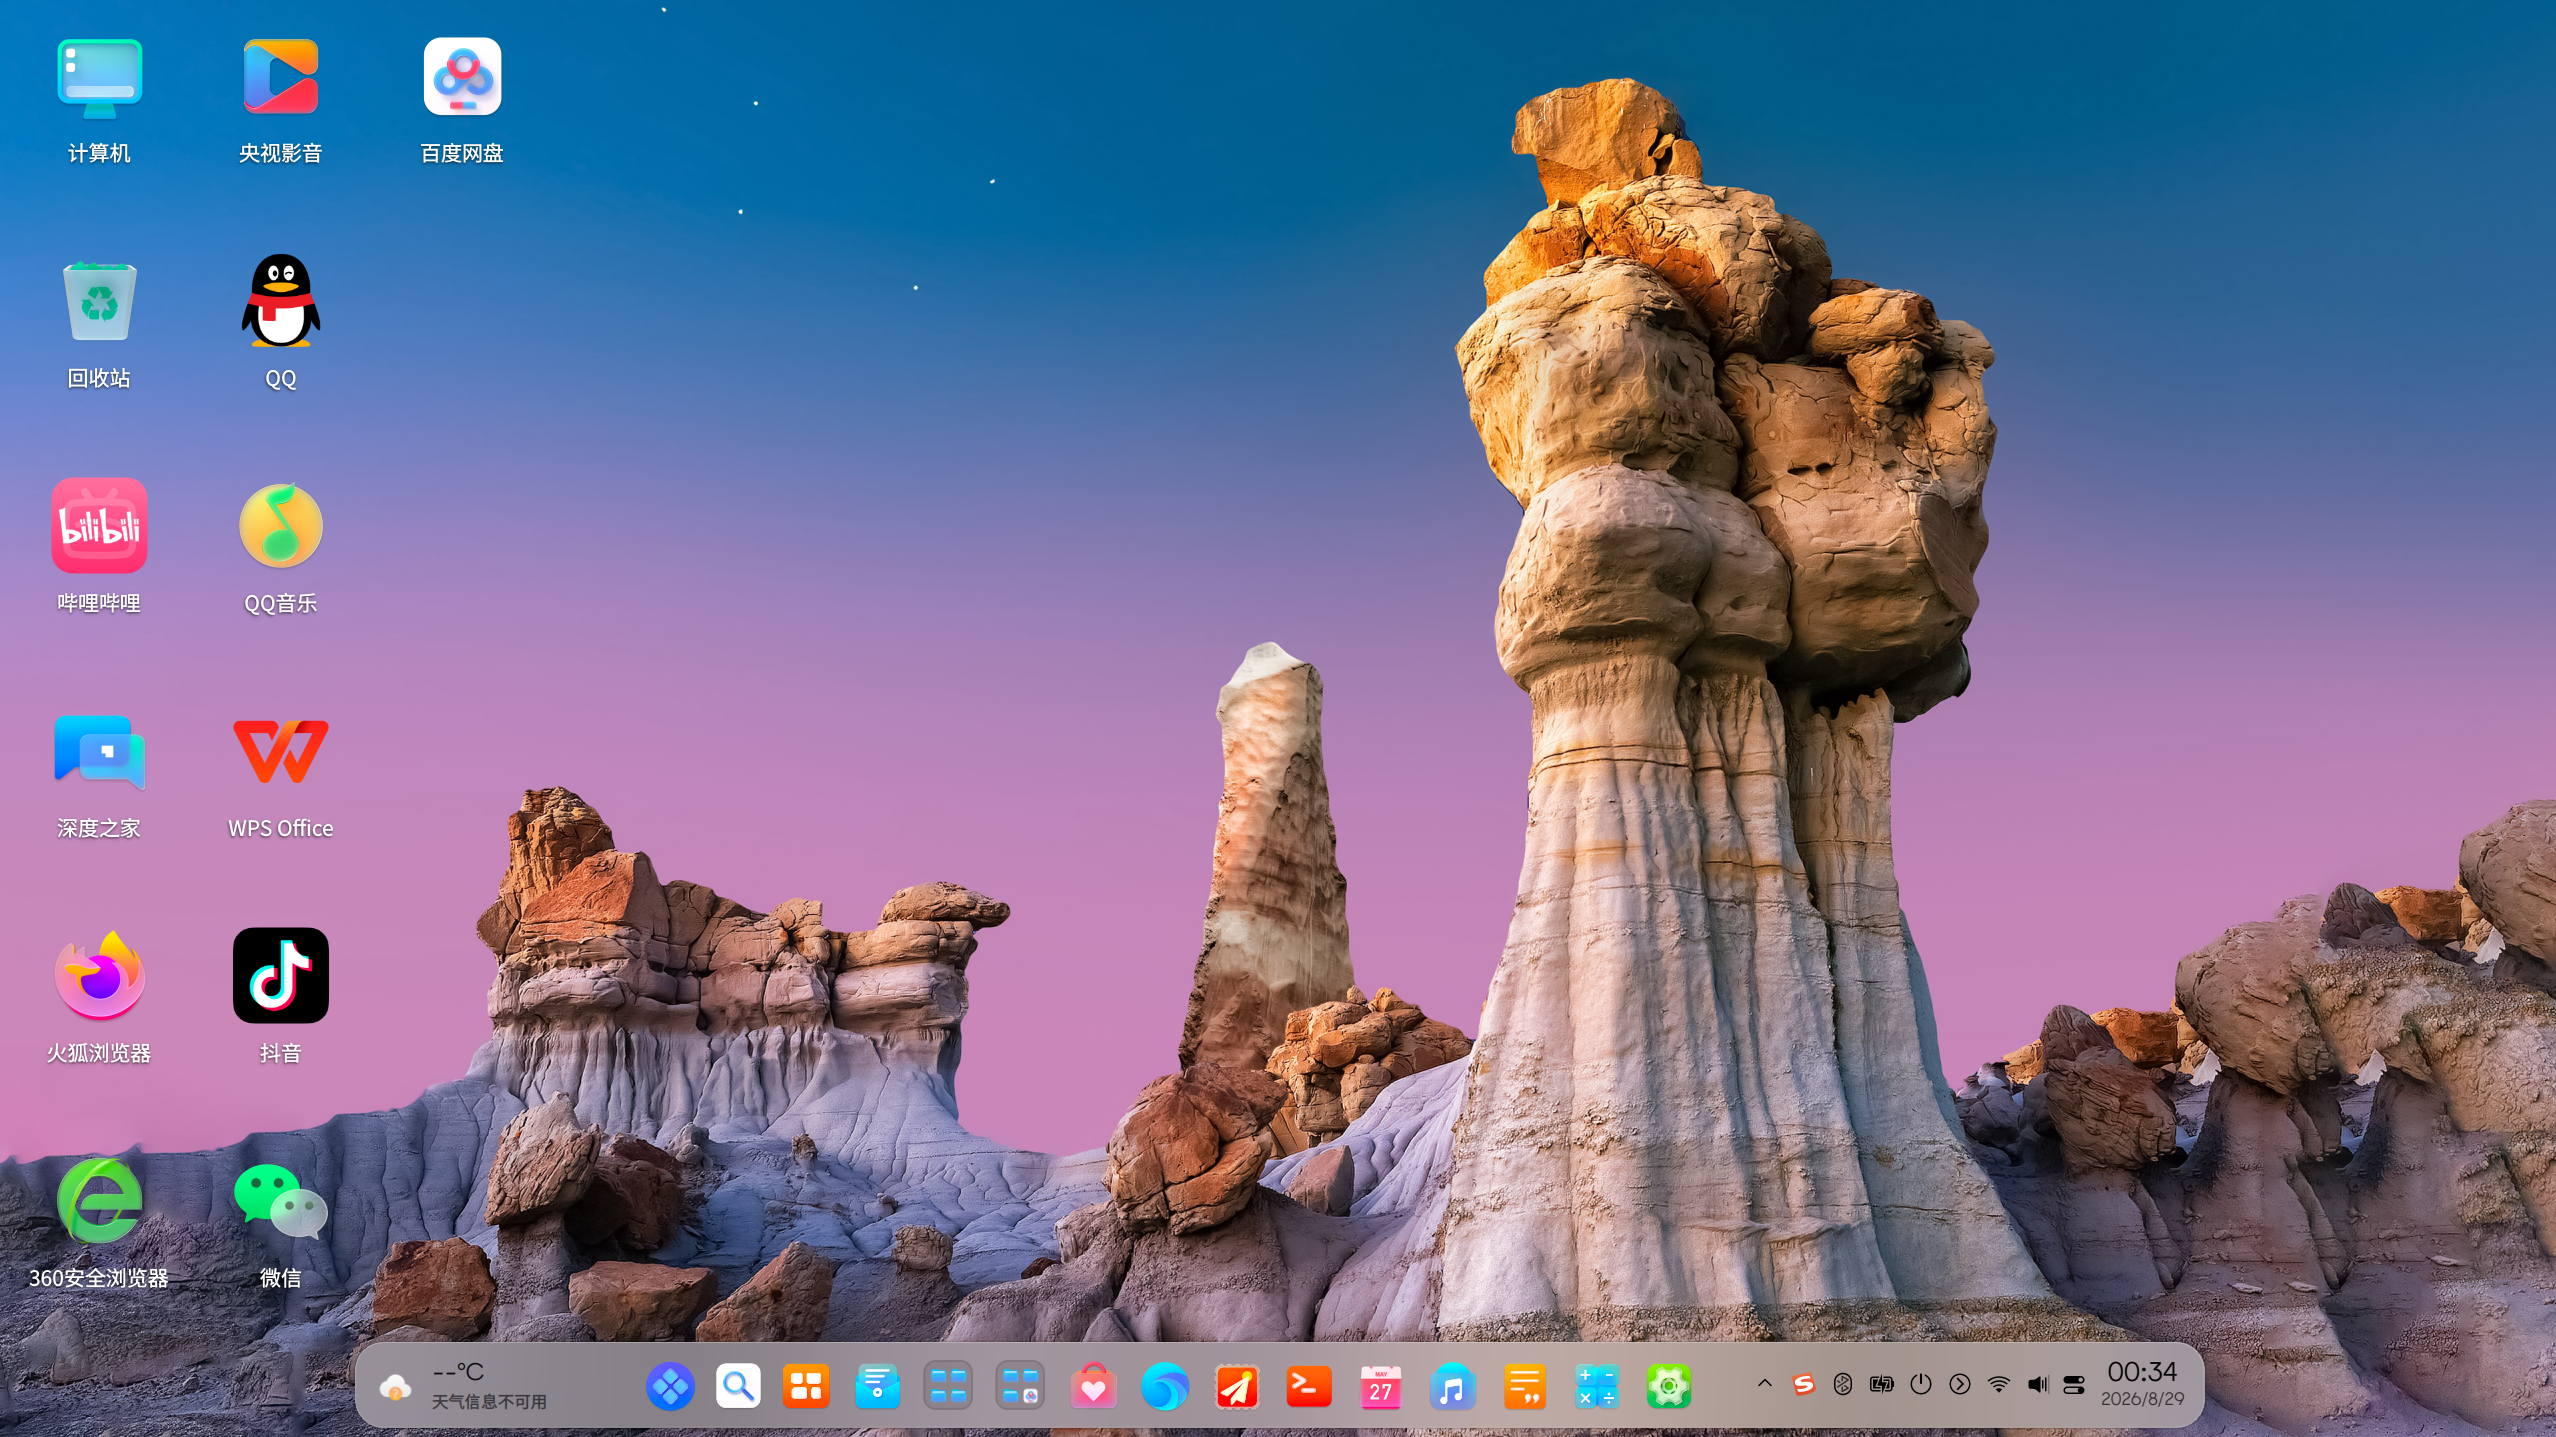Click the circled right-arrow tray icon
The image size is (2556, 1437).
1960,1384
